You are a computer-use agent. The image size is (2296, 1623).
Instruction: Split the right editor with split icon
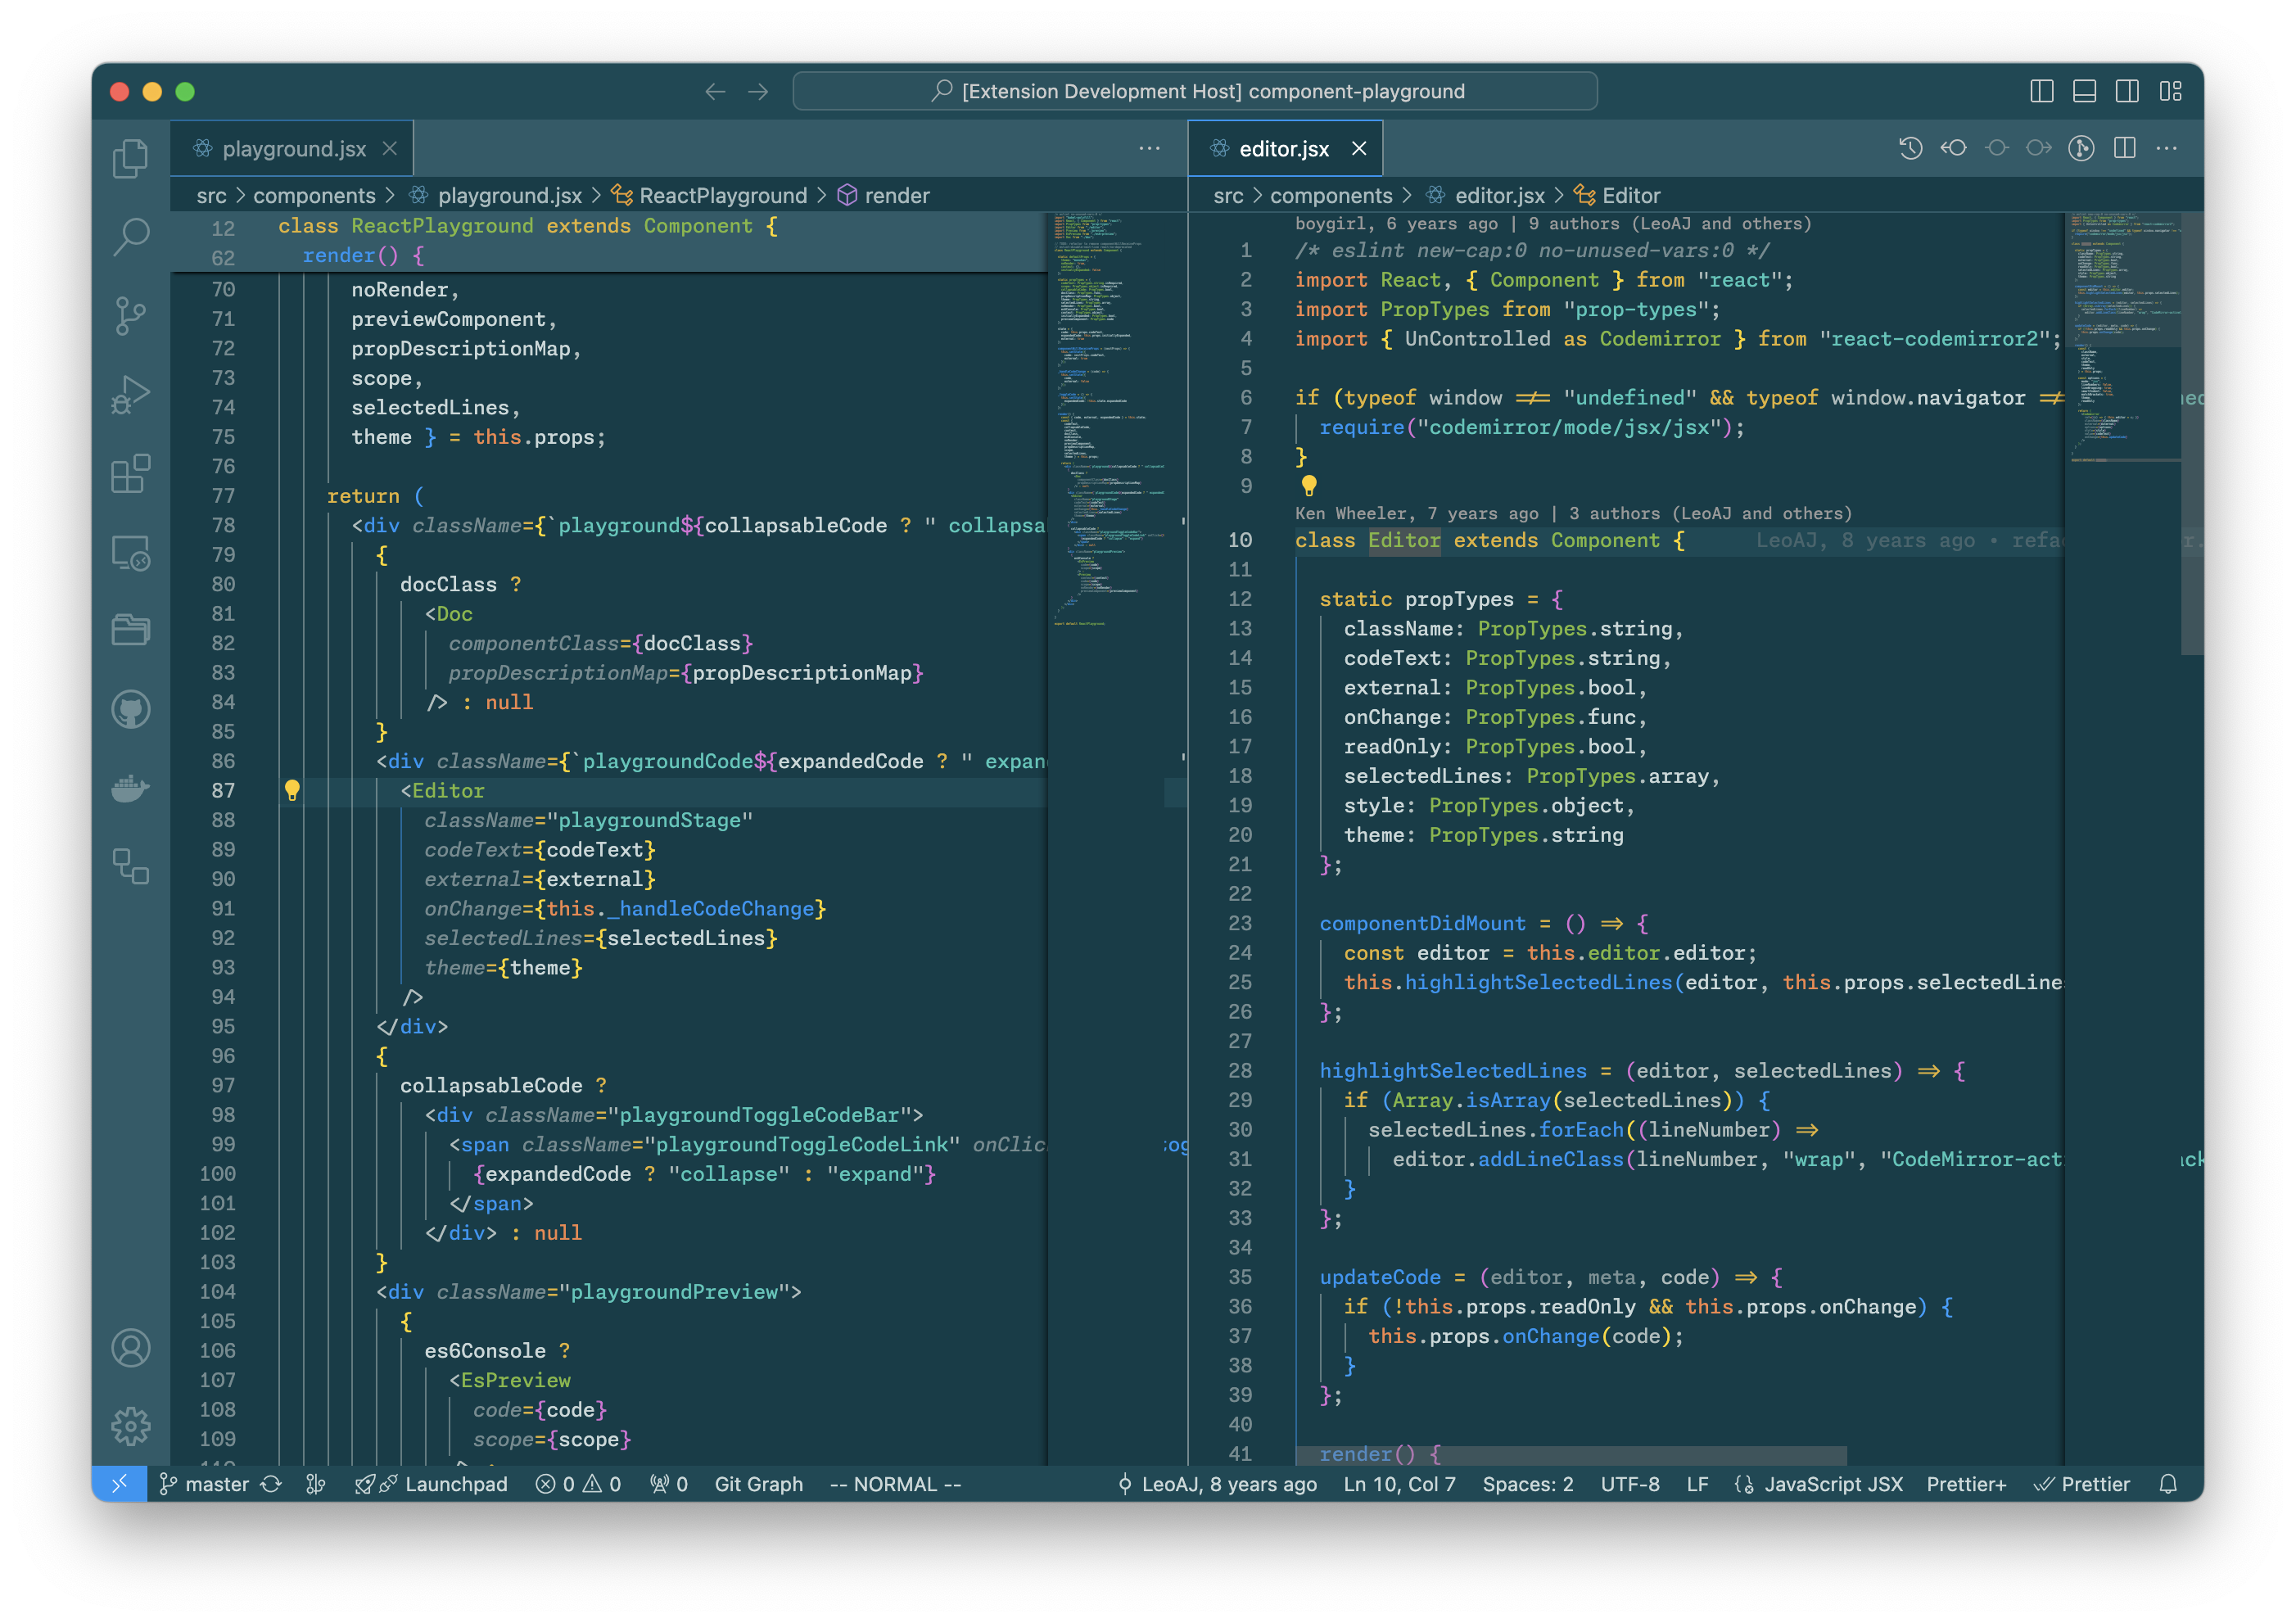coord(2125,149)
